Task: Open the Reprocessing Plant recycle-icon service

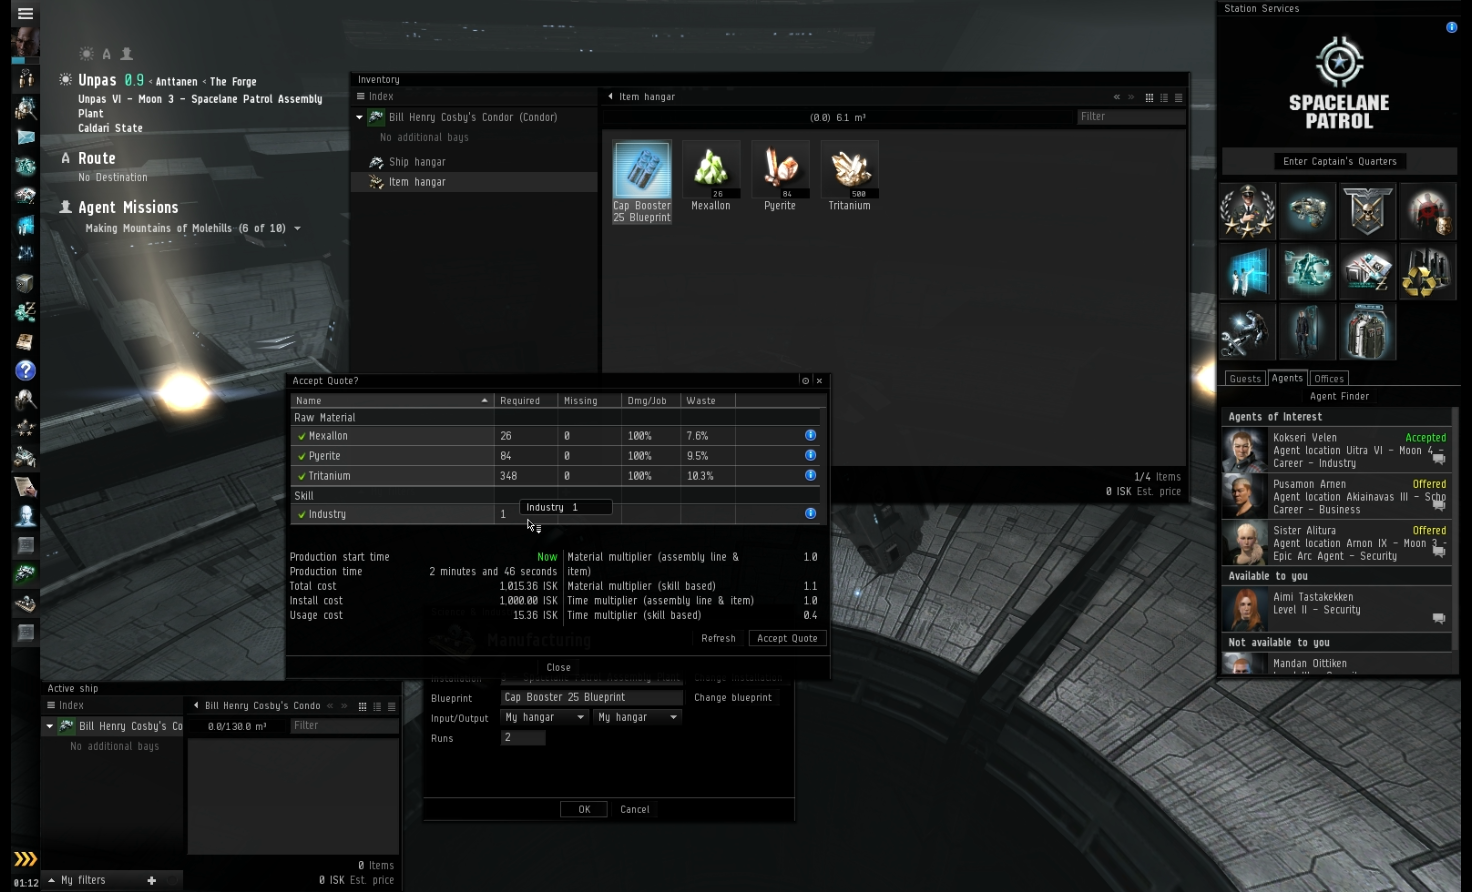Action: click(x=1427, y=271)
